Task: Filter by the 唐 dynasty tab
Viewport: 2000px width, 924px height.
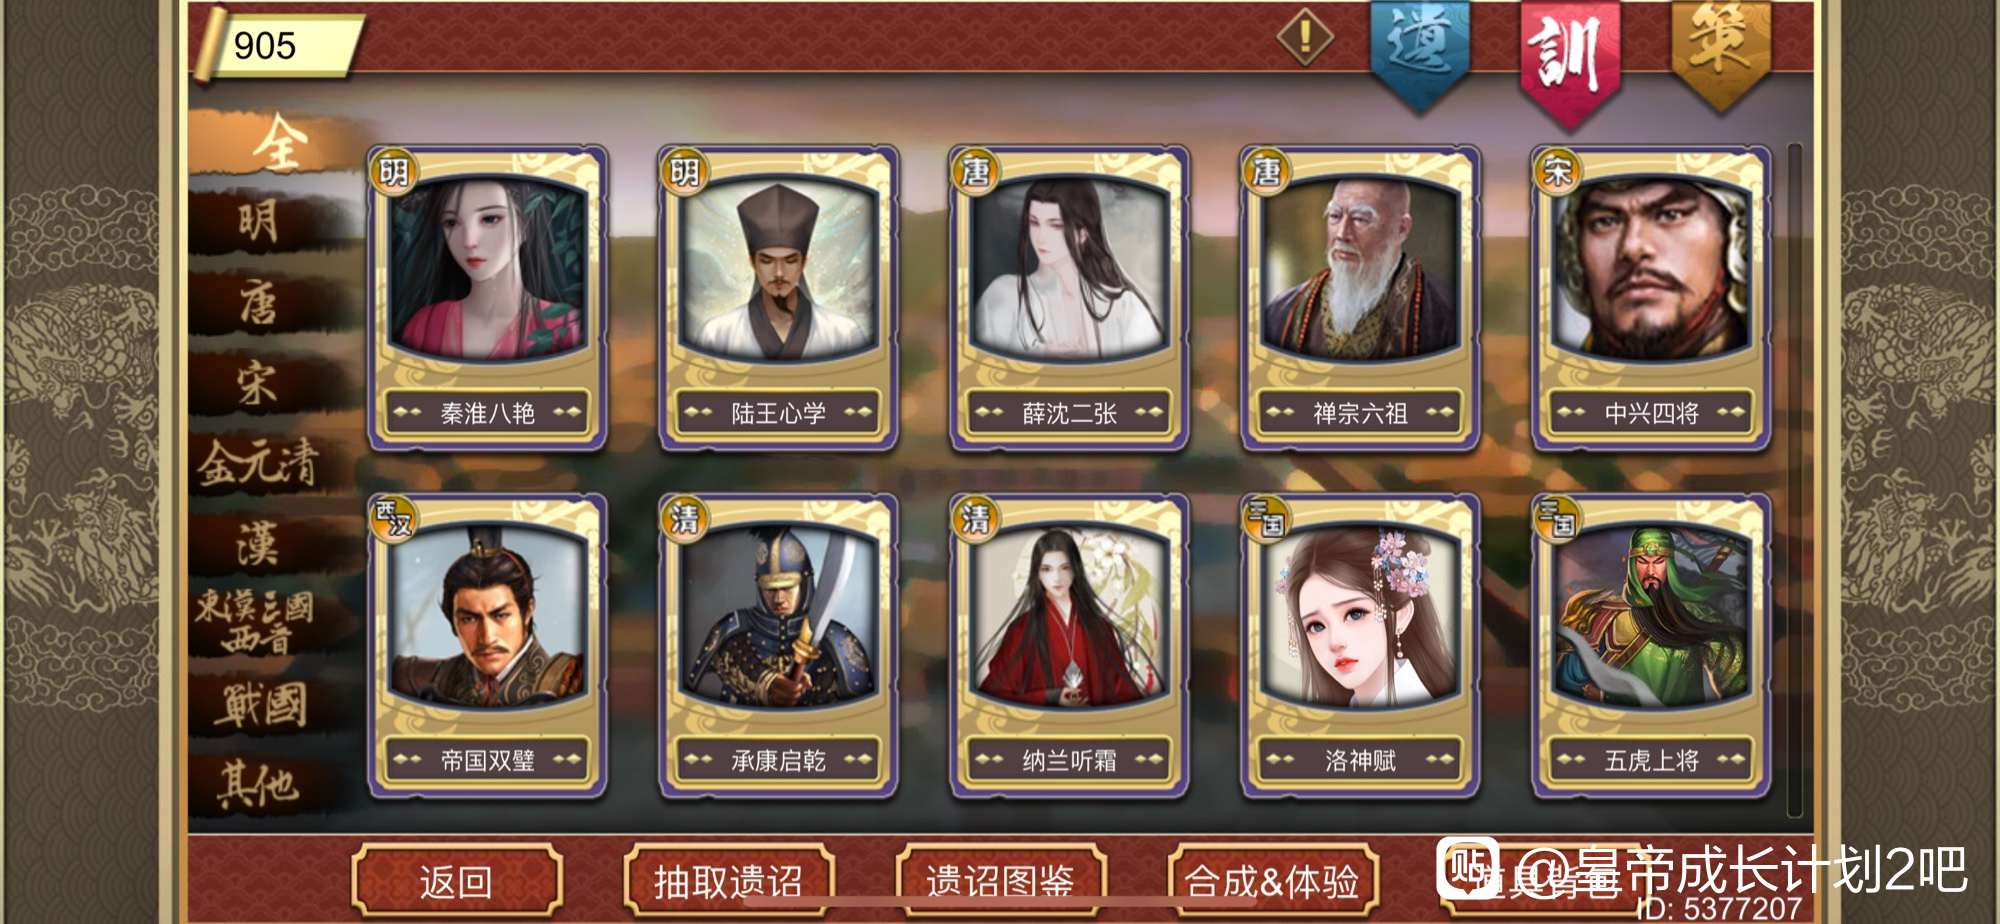Action: point(260,302)
